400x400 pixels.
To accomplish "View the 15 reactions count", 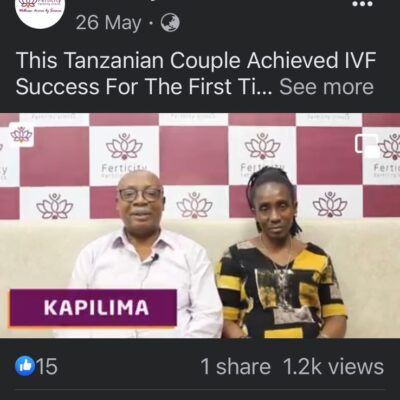I will pos(47,366).
